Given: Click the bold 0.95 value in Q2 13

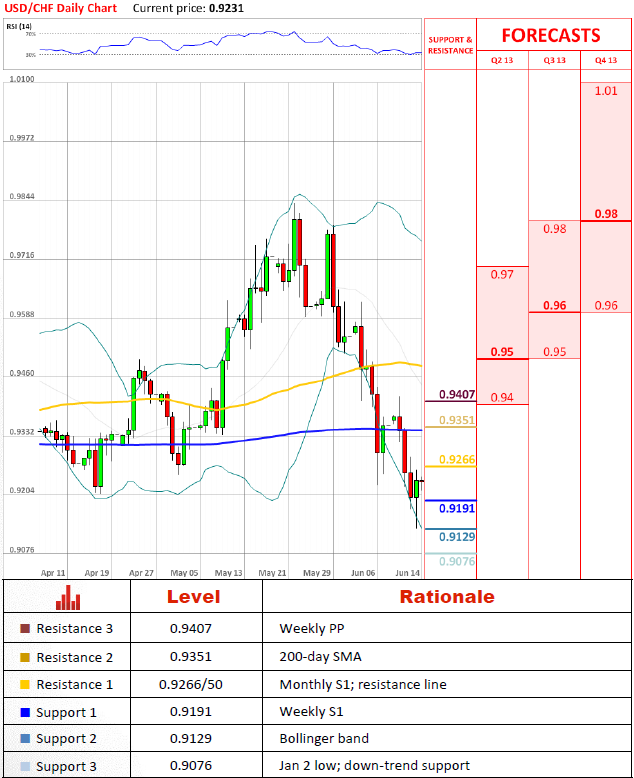Looking at the screenshot, I should 502,352.
